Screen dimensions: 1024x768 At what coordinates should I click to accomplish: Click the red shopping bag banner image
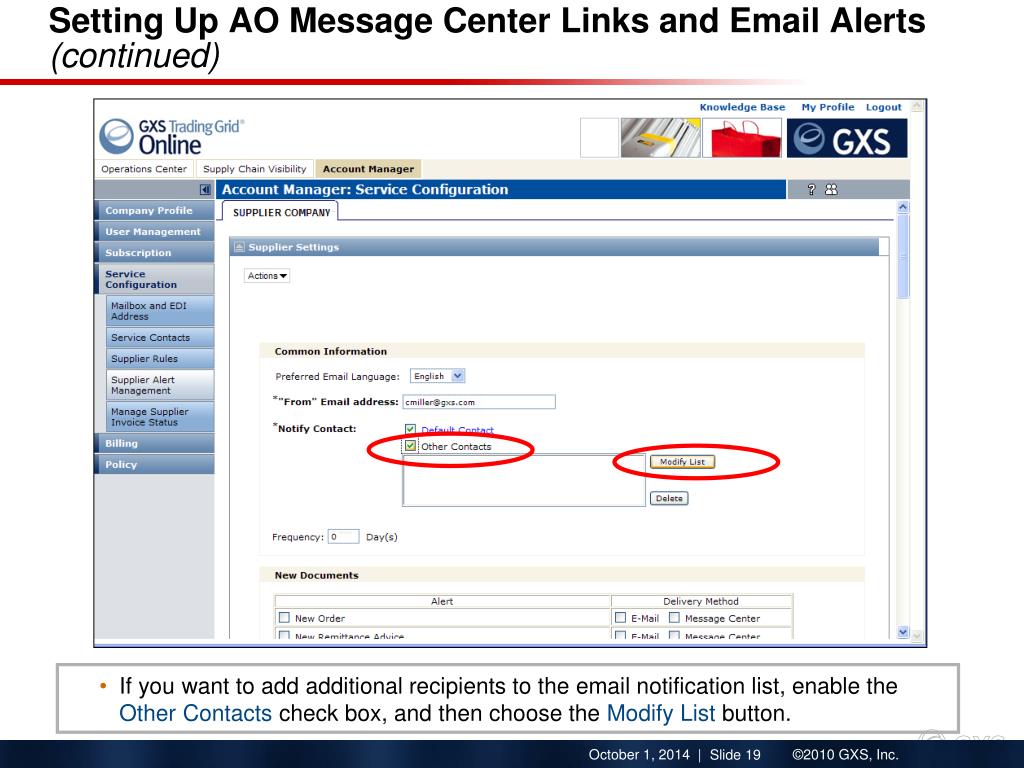pyautogui.click(x=742, y=138)
